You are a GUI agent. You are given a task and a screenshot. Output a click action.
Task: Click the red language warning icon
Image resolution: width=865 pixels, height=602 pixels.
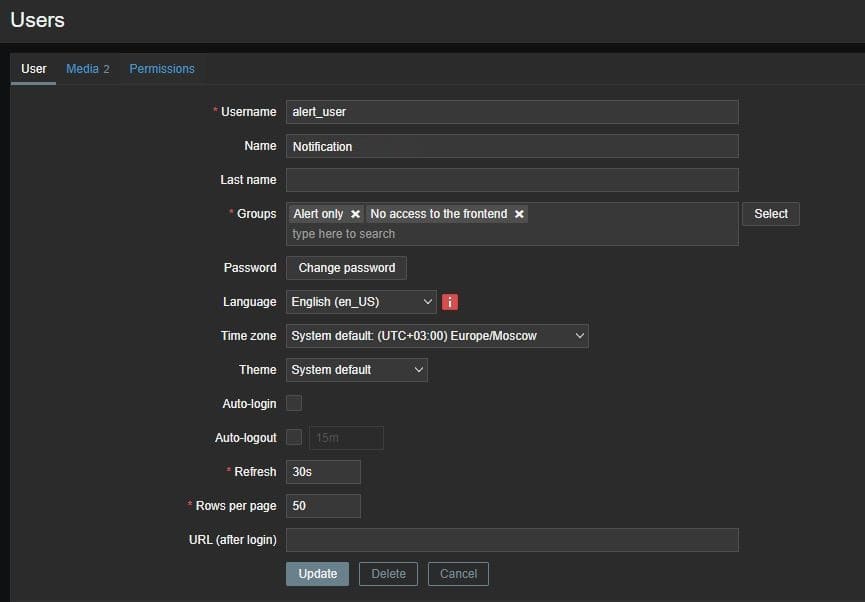point(450,302)
